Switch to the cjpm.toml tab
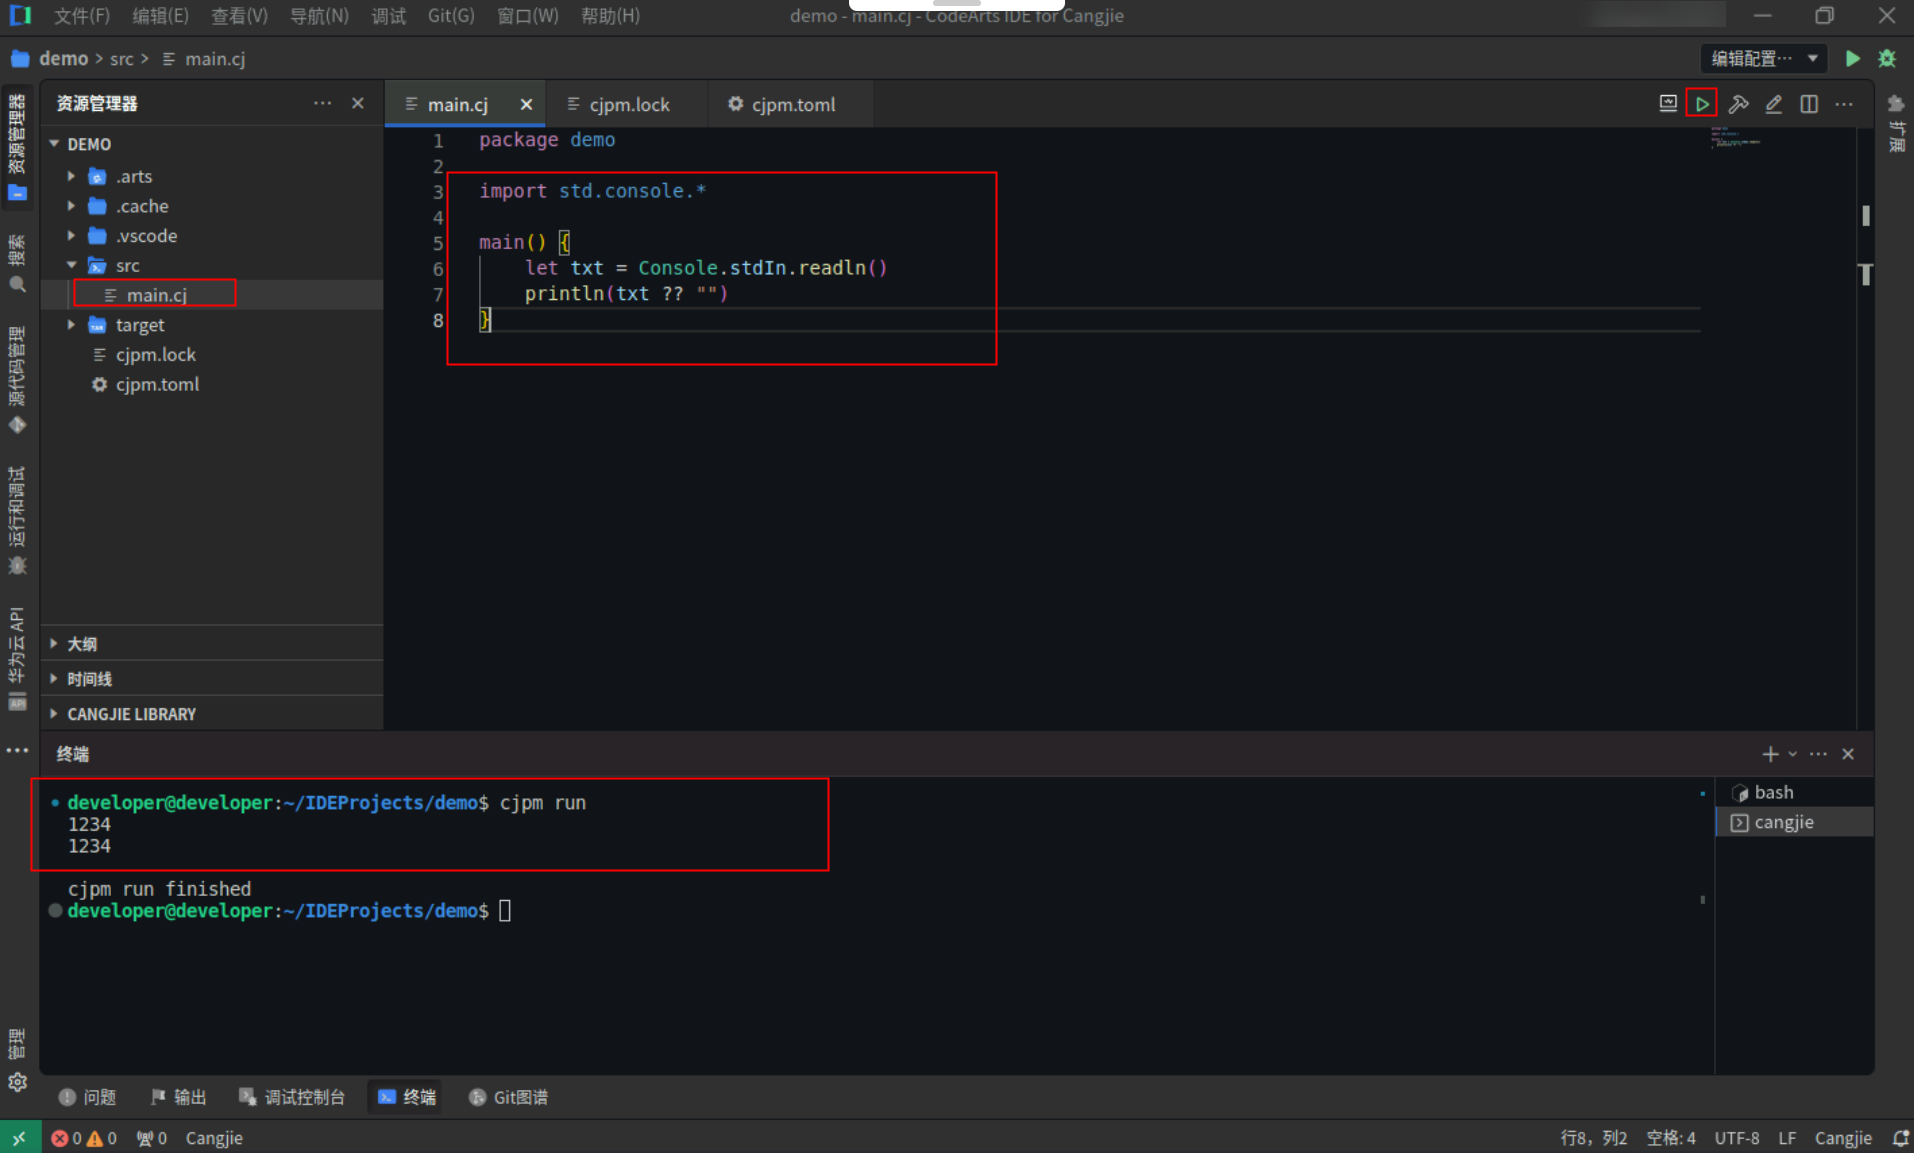This screenshot has width=1914, height=1153. 790,105
